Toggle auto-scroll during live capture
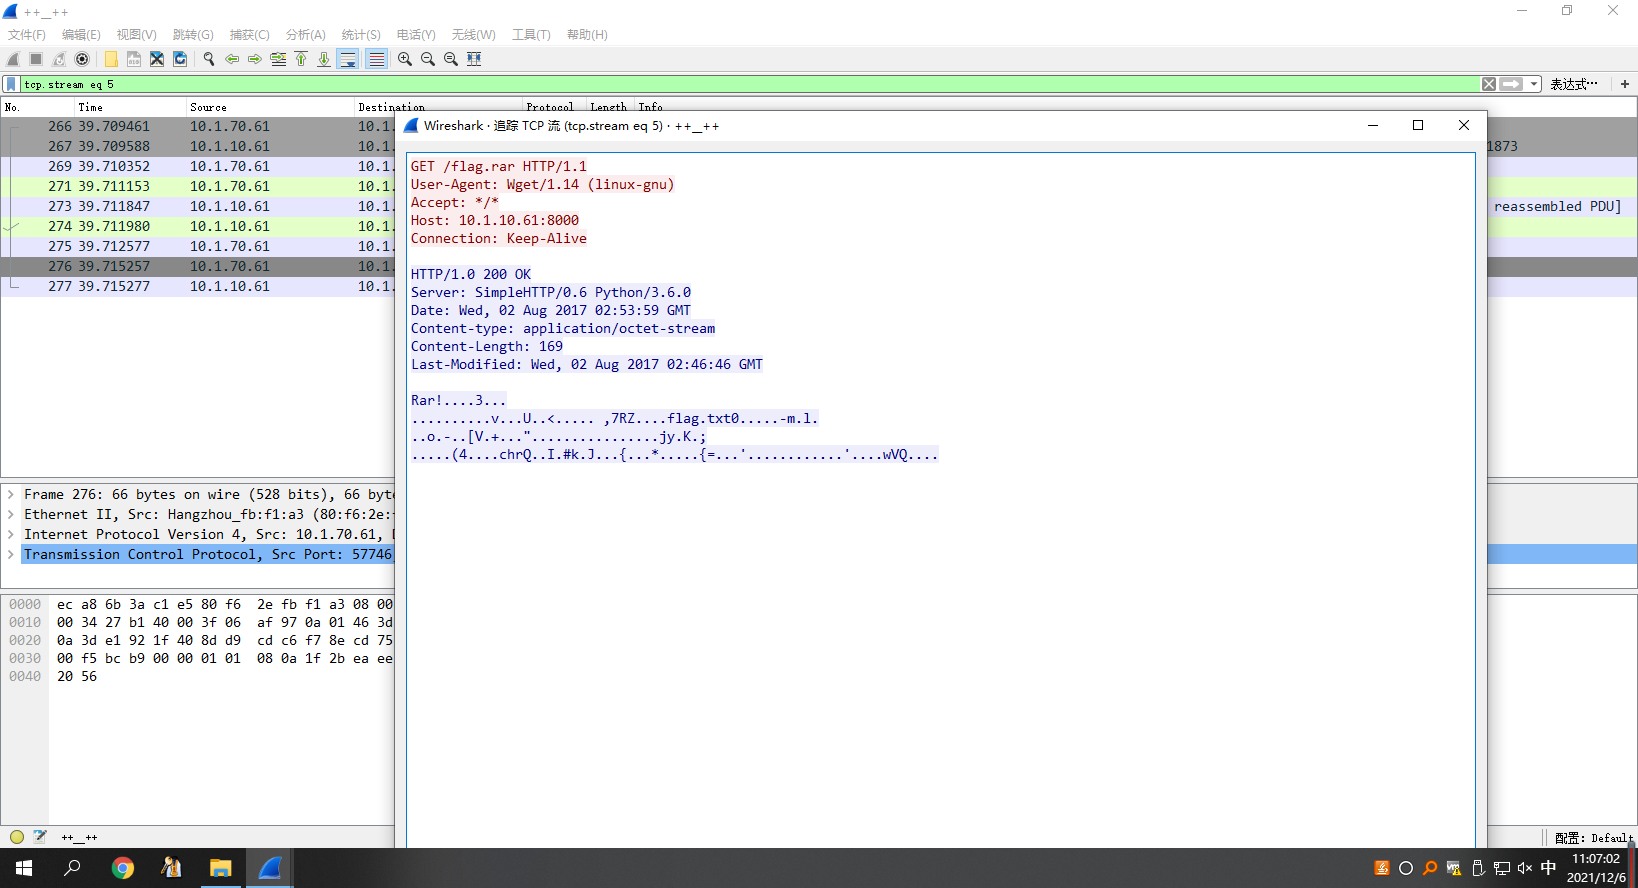The width and height of the screenshot is (1638, 888). coord(348,59)
